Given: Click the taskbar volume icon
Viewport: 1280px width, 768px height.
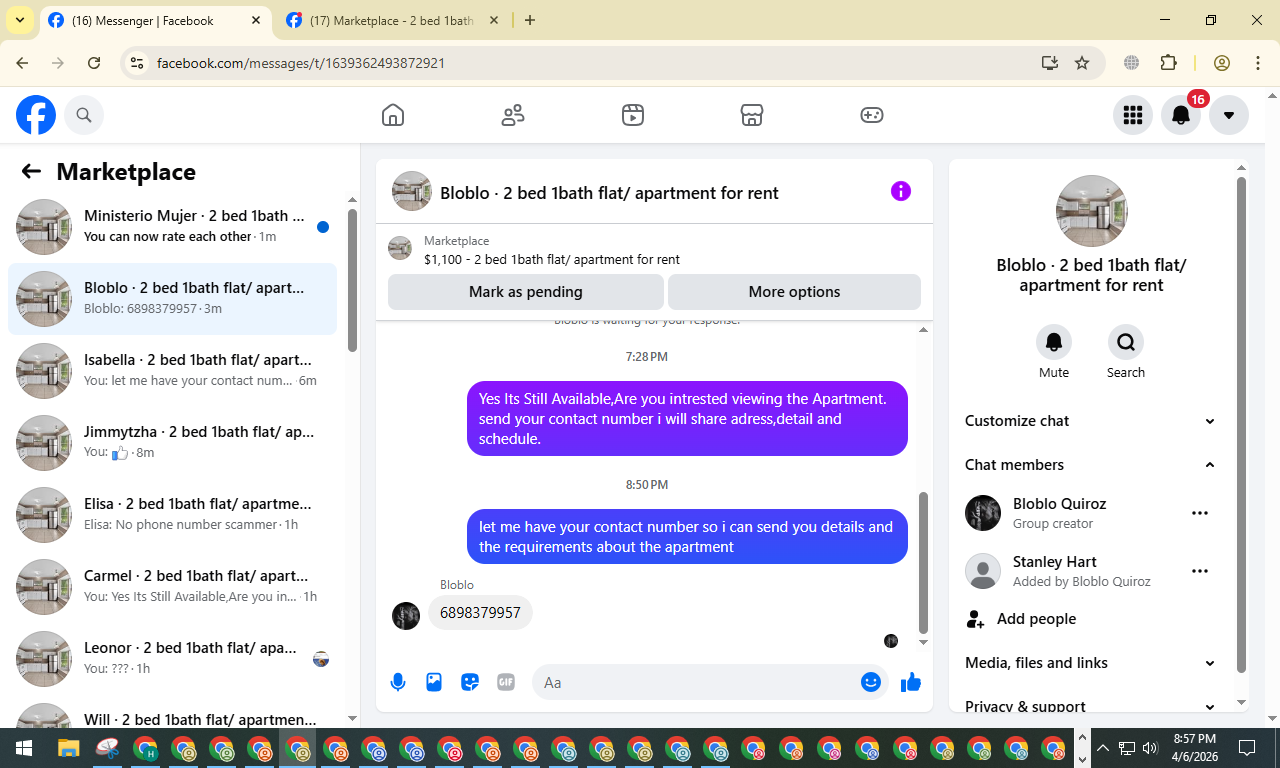Looking at the screenshot, I should [x=1150, y=748].
